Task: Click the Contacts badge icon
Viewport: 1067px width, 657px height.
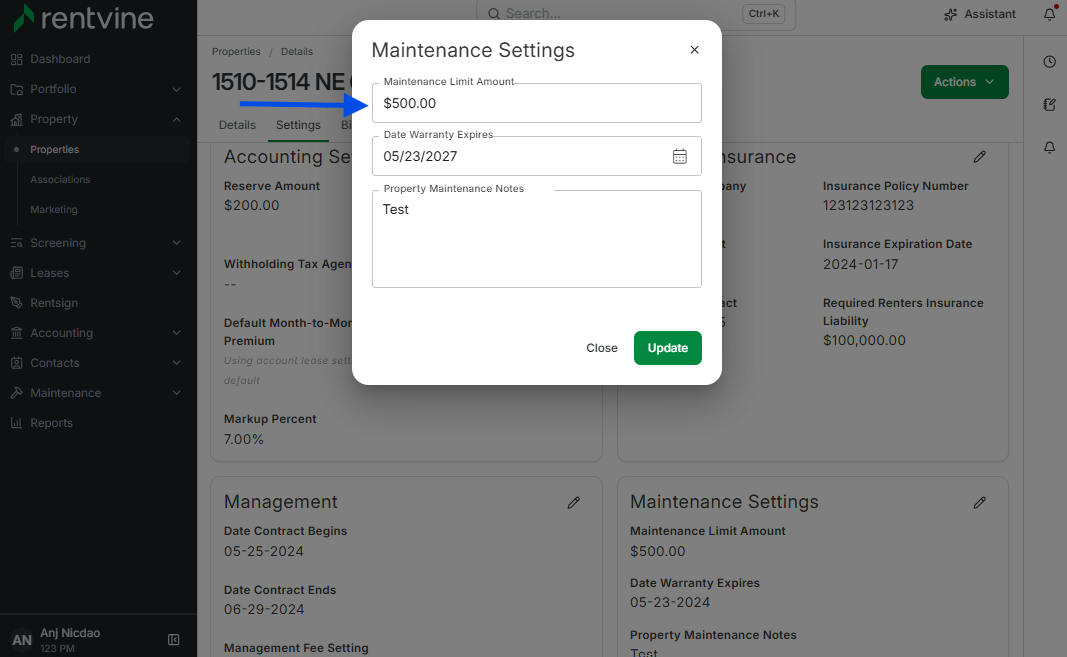Action: point(16,363)
